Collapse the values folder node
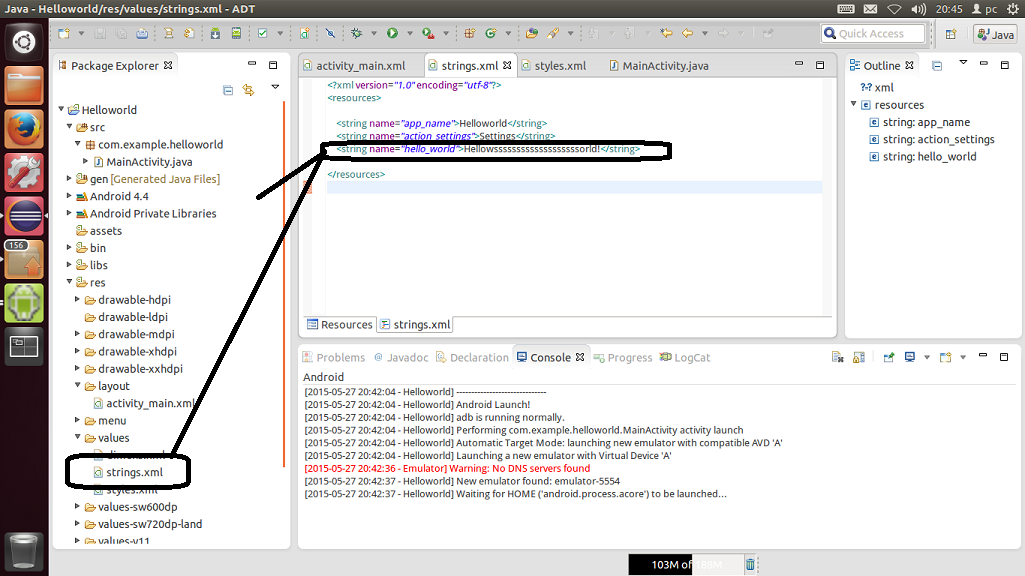Viewport: 1025px width, 576px height. point(77,437)
